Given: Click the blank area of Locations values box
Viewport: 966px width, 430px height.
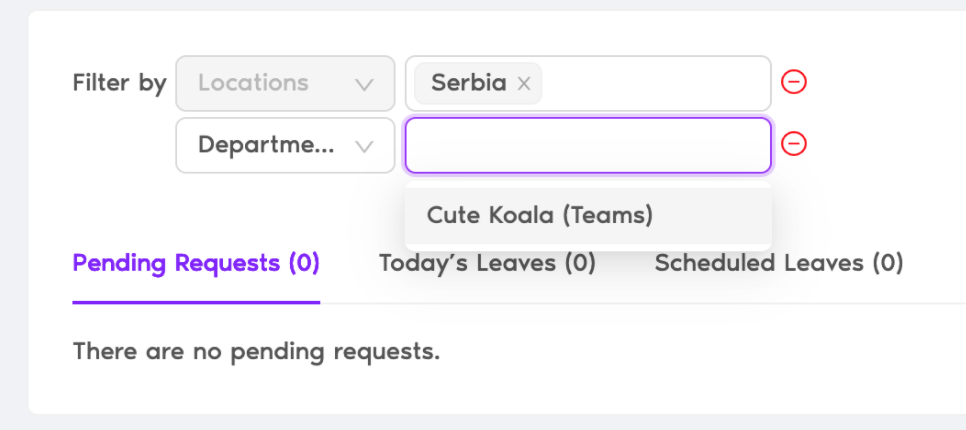Looking at the screenshot, I should point(656,83).
